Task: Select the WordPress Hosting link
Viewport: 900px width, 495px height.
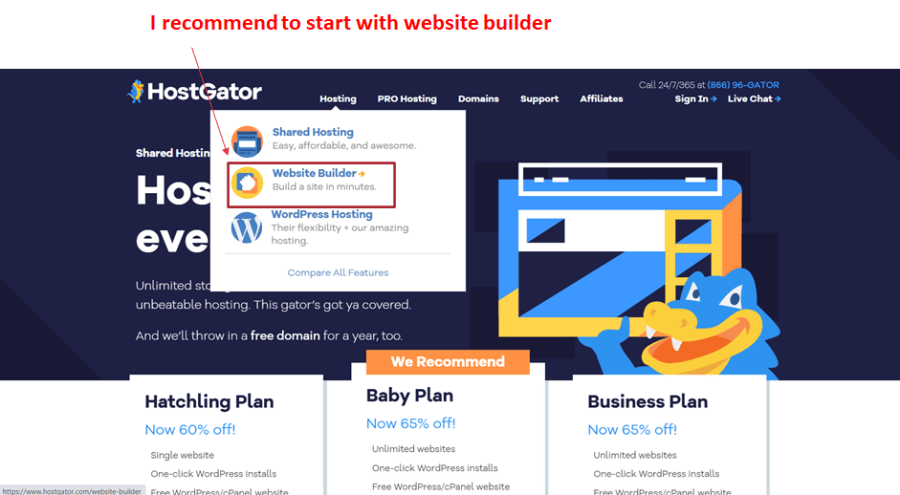Action: click(x=321, y=214)
